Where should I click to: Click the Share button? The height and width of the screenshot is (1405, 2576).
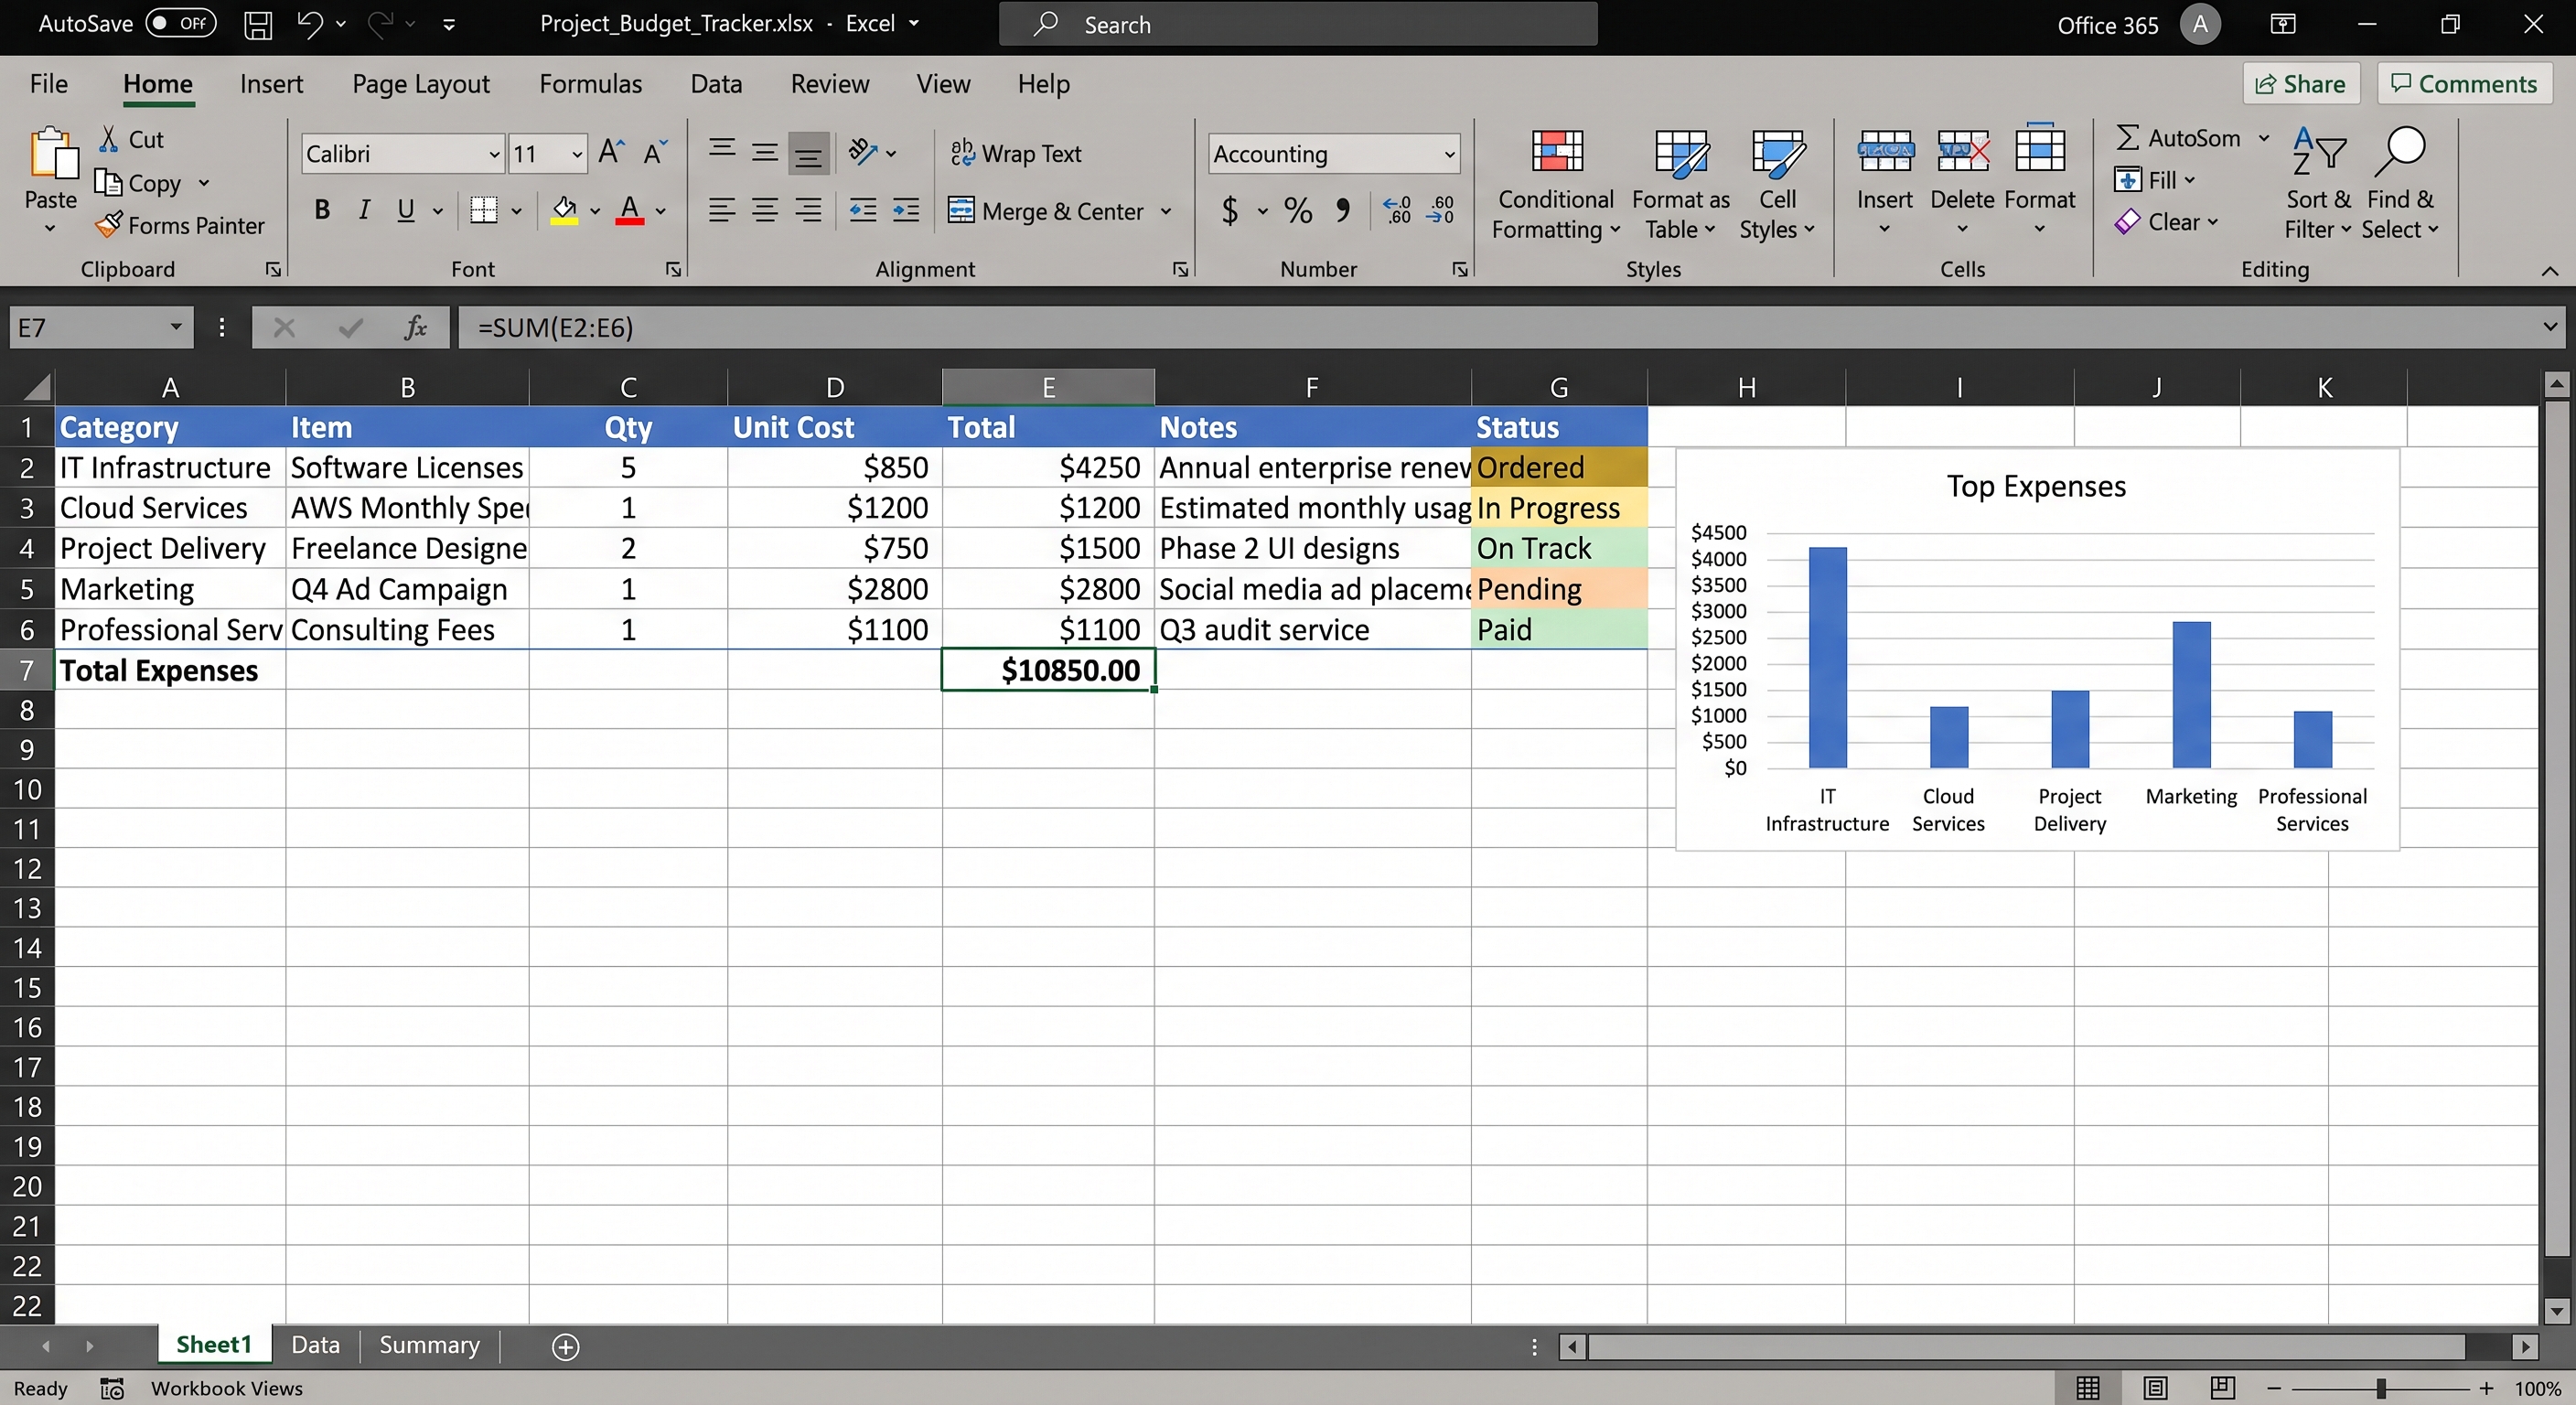tap(2301, 84)
